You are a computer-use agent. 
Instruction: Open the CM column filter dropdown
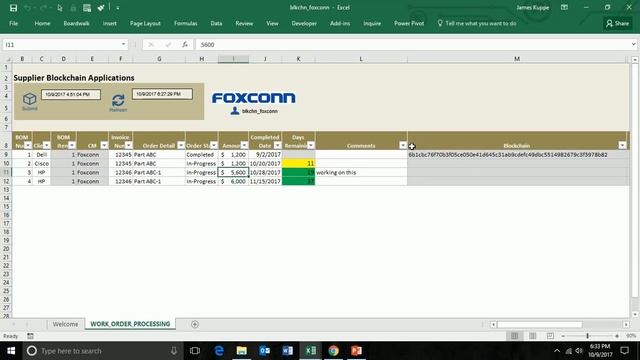pos(104,145)
